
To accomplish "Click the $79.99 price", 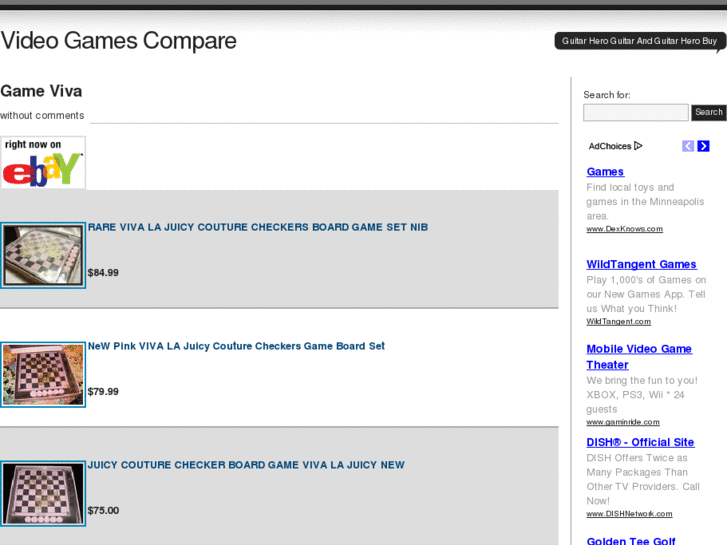I will [103, 391].
